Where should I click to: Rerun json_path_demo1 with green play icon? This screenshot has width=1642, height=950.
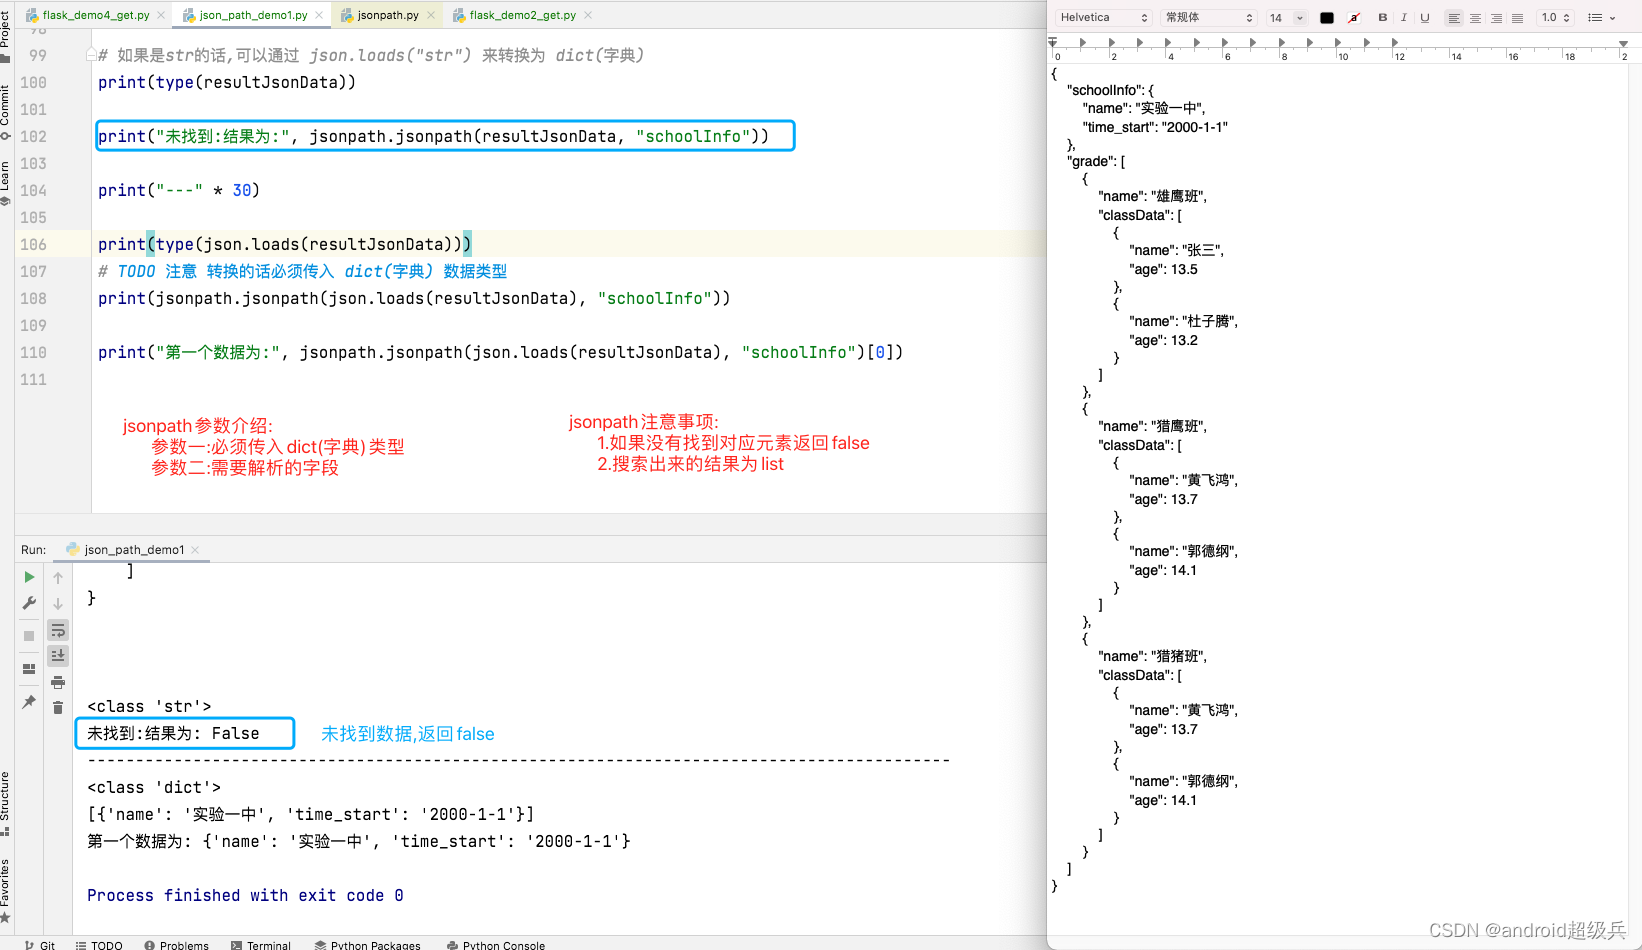[29, 577]
